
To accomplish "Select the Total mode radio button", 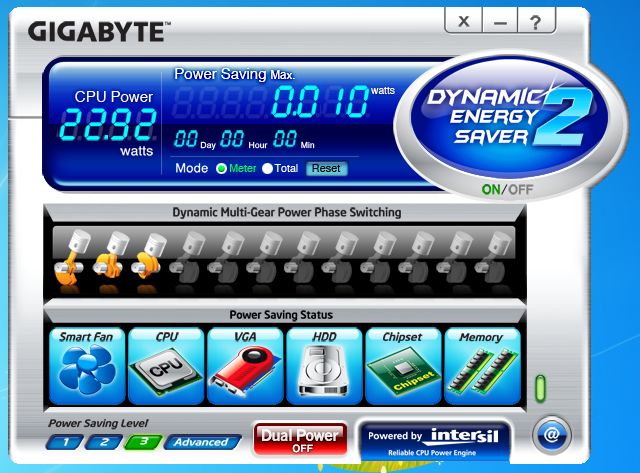I will [x=267, y=169].
